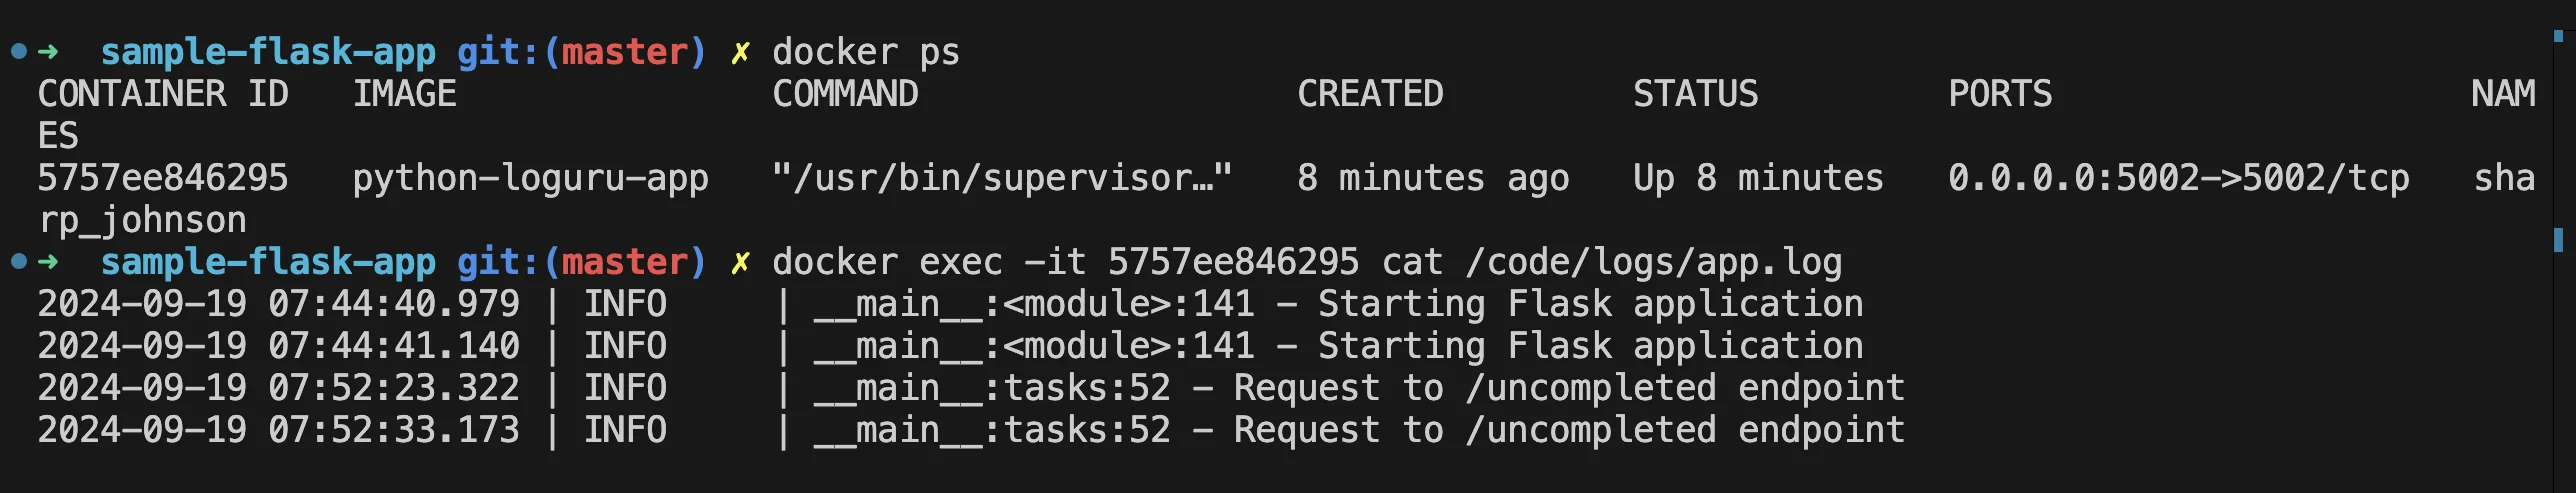Screen dimensions: 2576x493
Task: Click the yellow x before docker exec
Action: pos(740,262)
